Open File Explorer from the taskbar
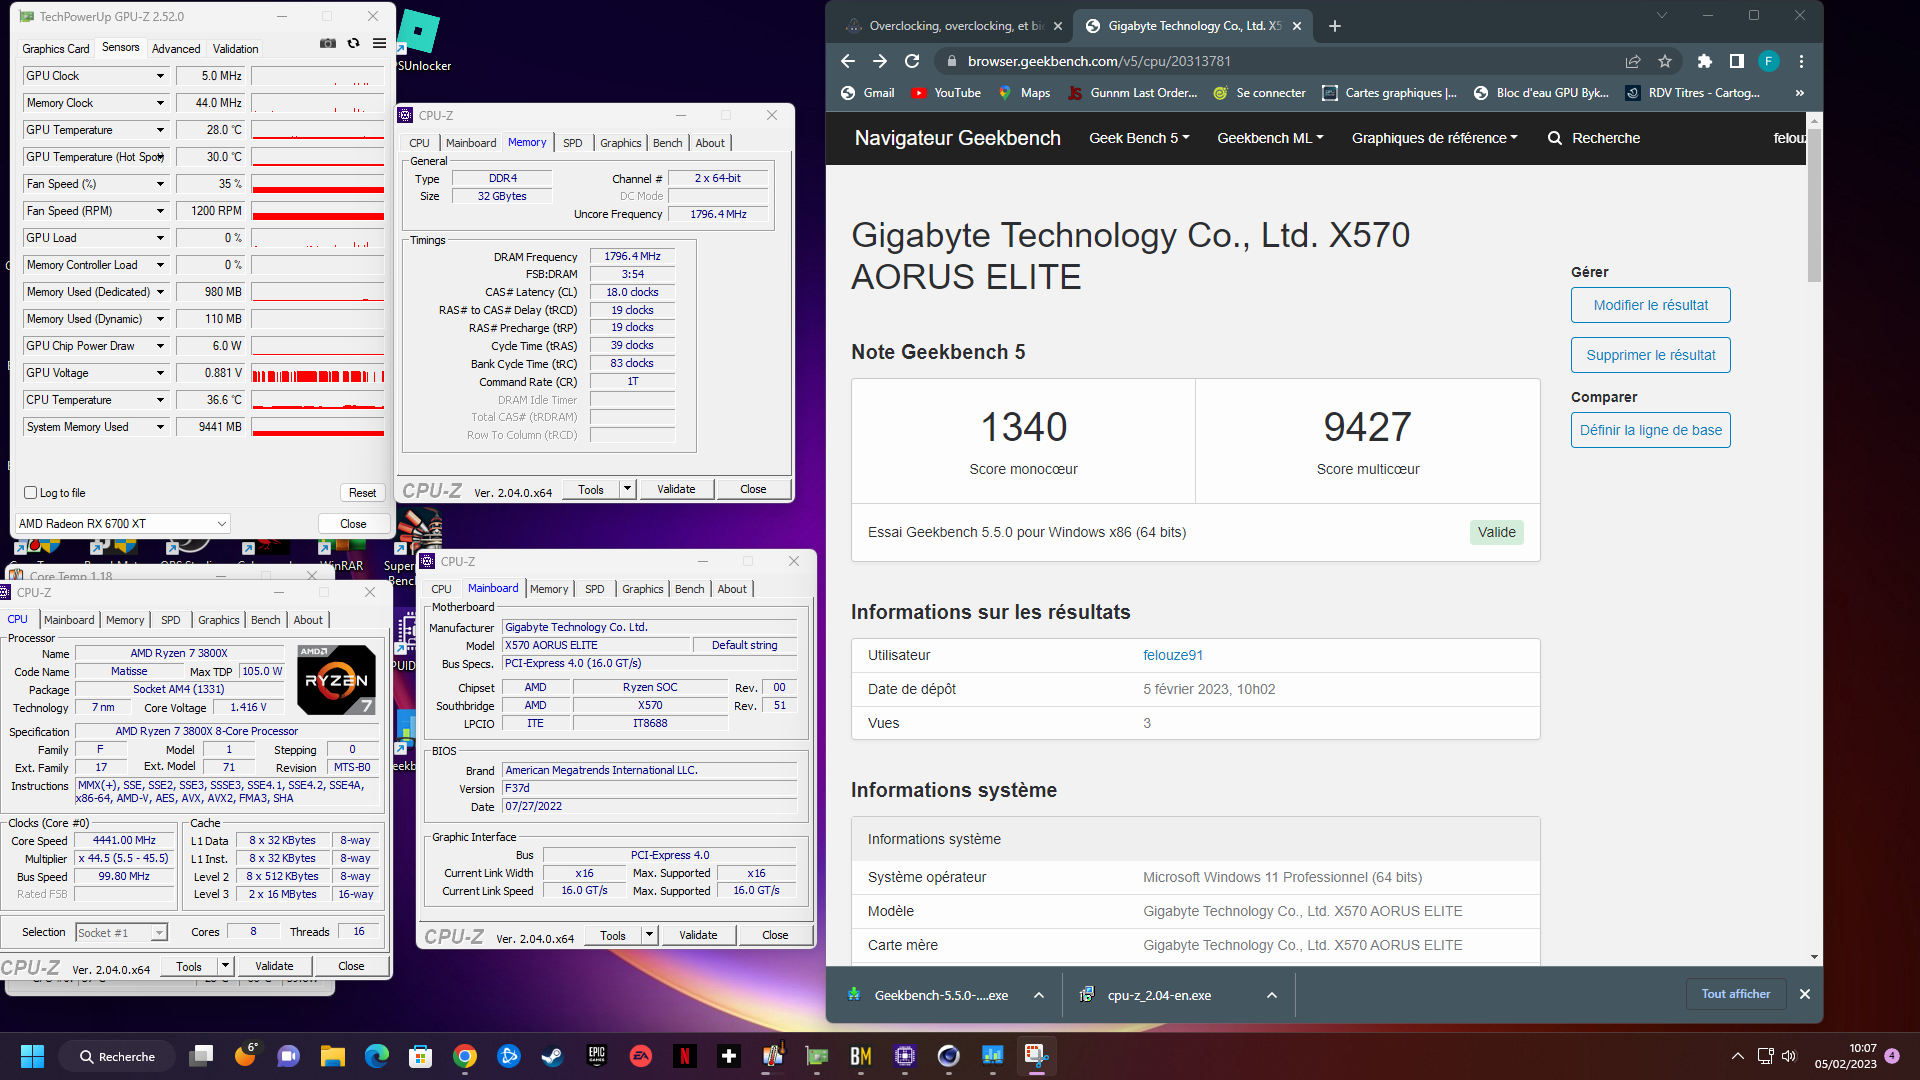1920x1080 pixels. click(x=332, y=1056)
